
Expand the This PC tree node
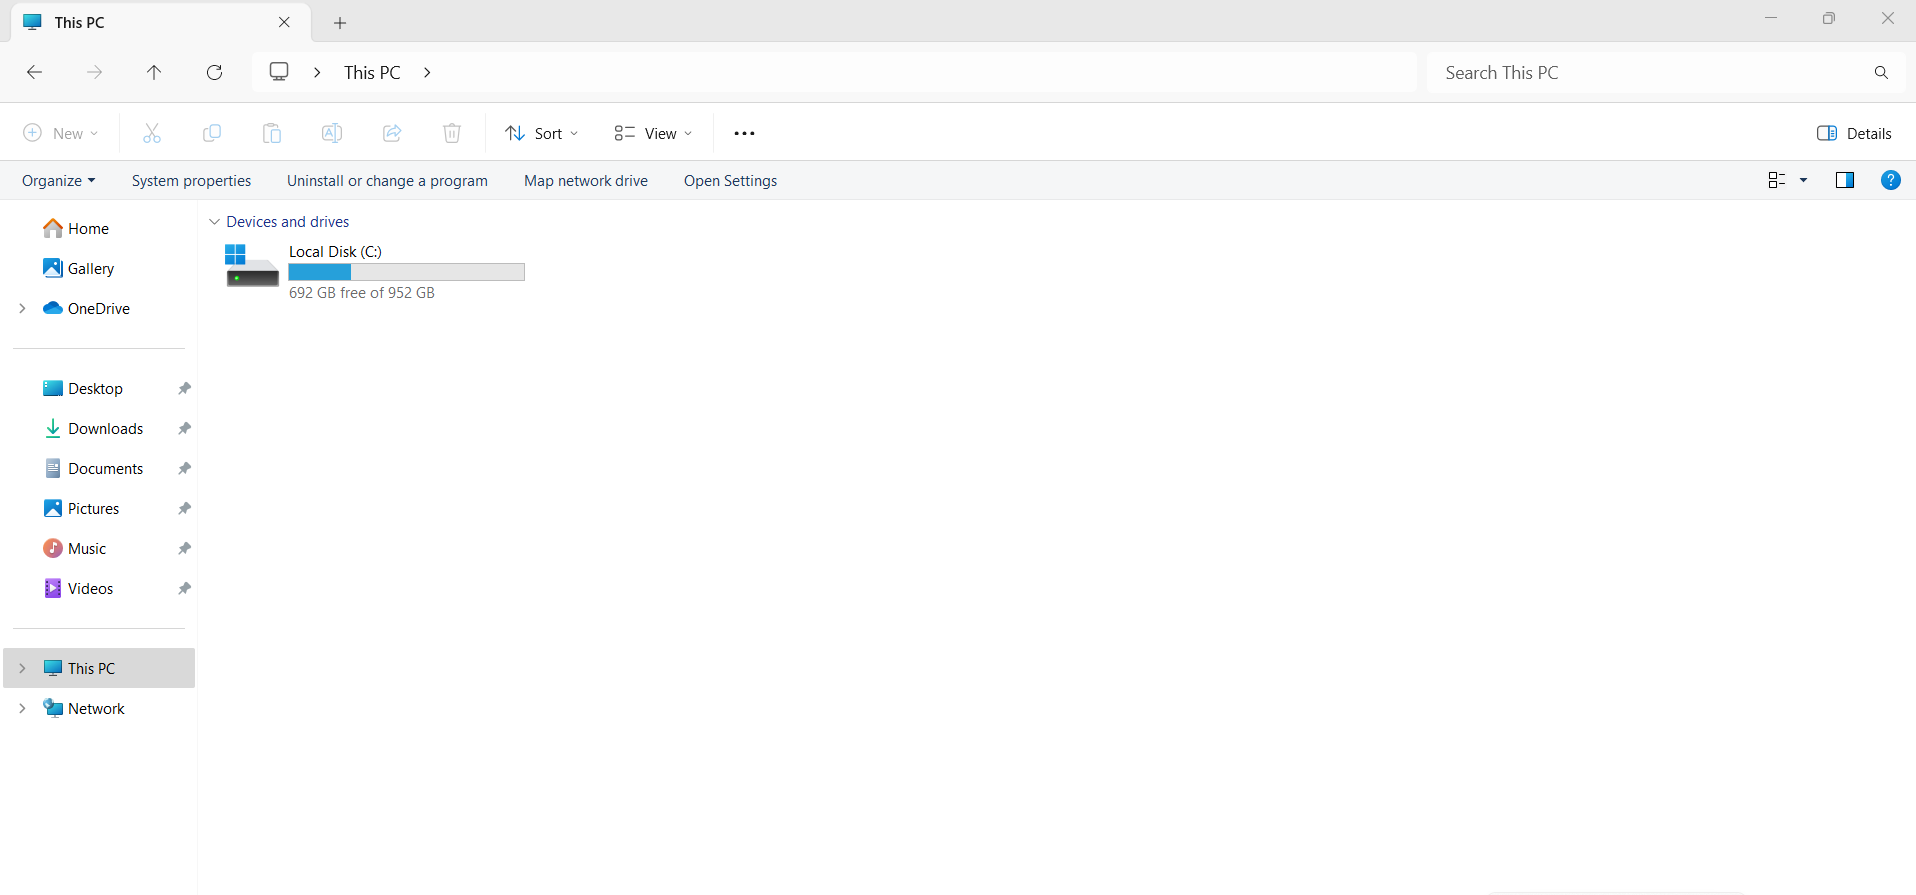click(22, 668)
